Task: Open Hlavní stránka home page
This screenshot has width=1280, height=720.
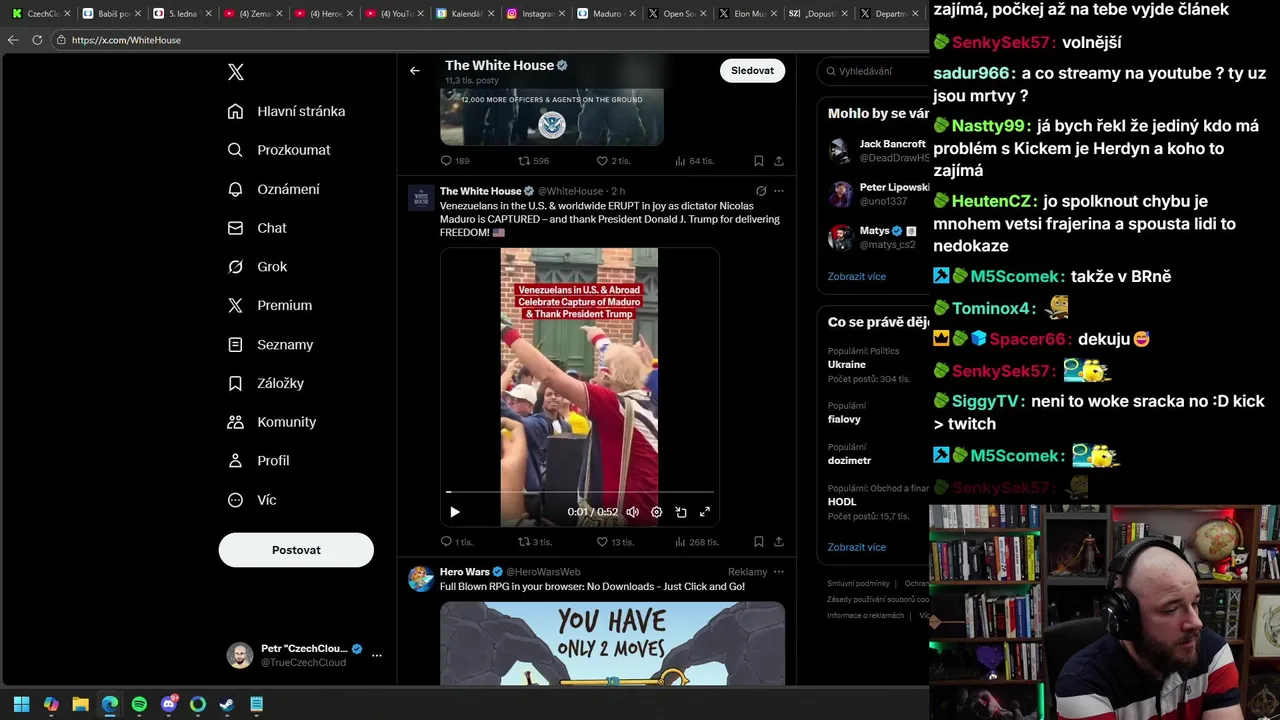Action: click(x=286, y=111)
